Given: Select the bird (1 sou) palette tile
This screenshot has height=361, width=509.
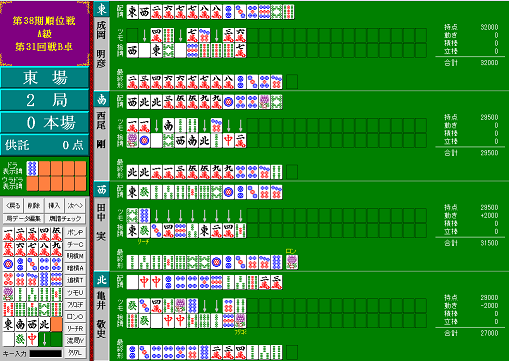Looking at the screenshot, I should pyautogui.click(x=8, y=294).
